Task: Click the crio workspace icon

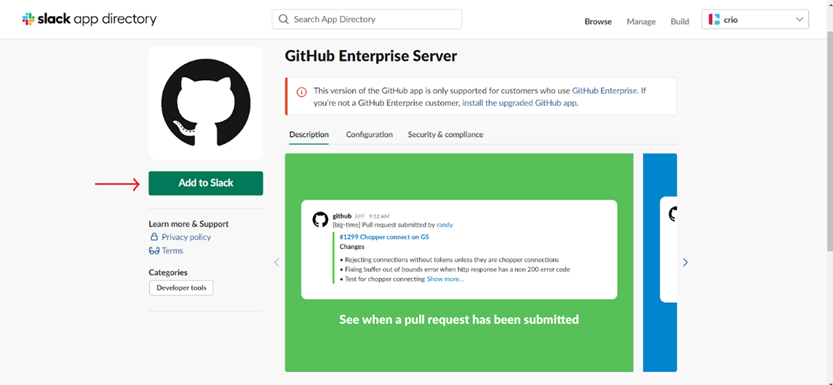Action: click(x=714, y=20)
